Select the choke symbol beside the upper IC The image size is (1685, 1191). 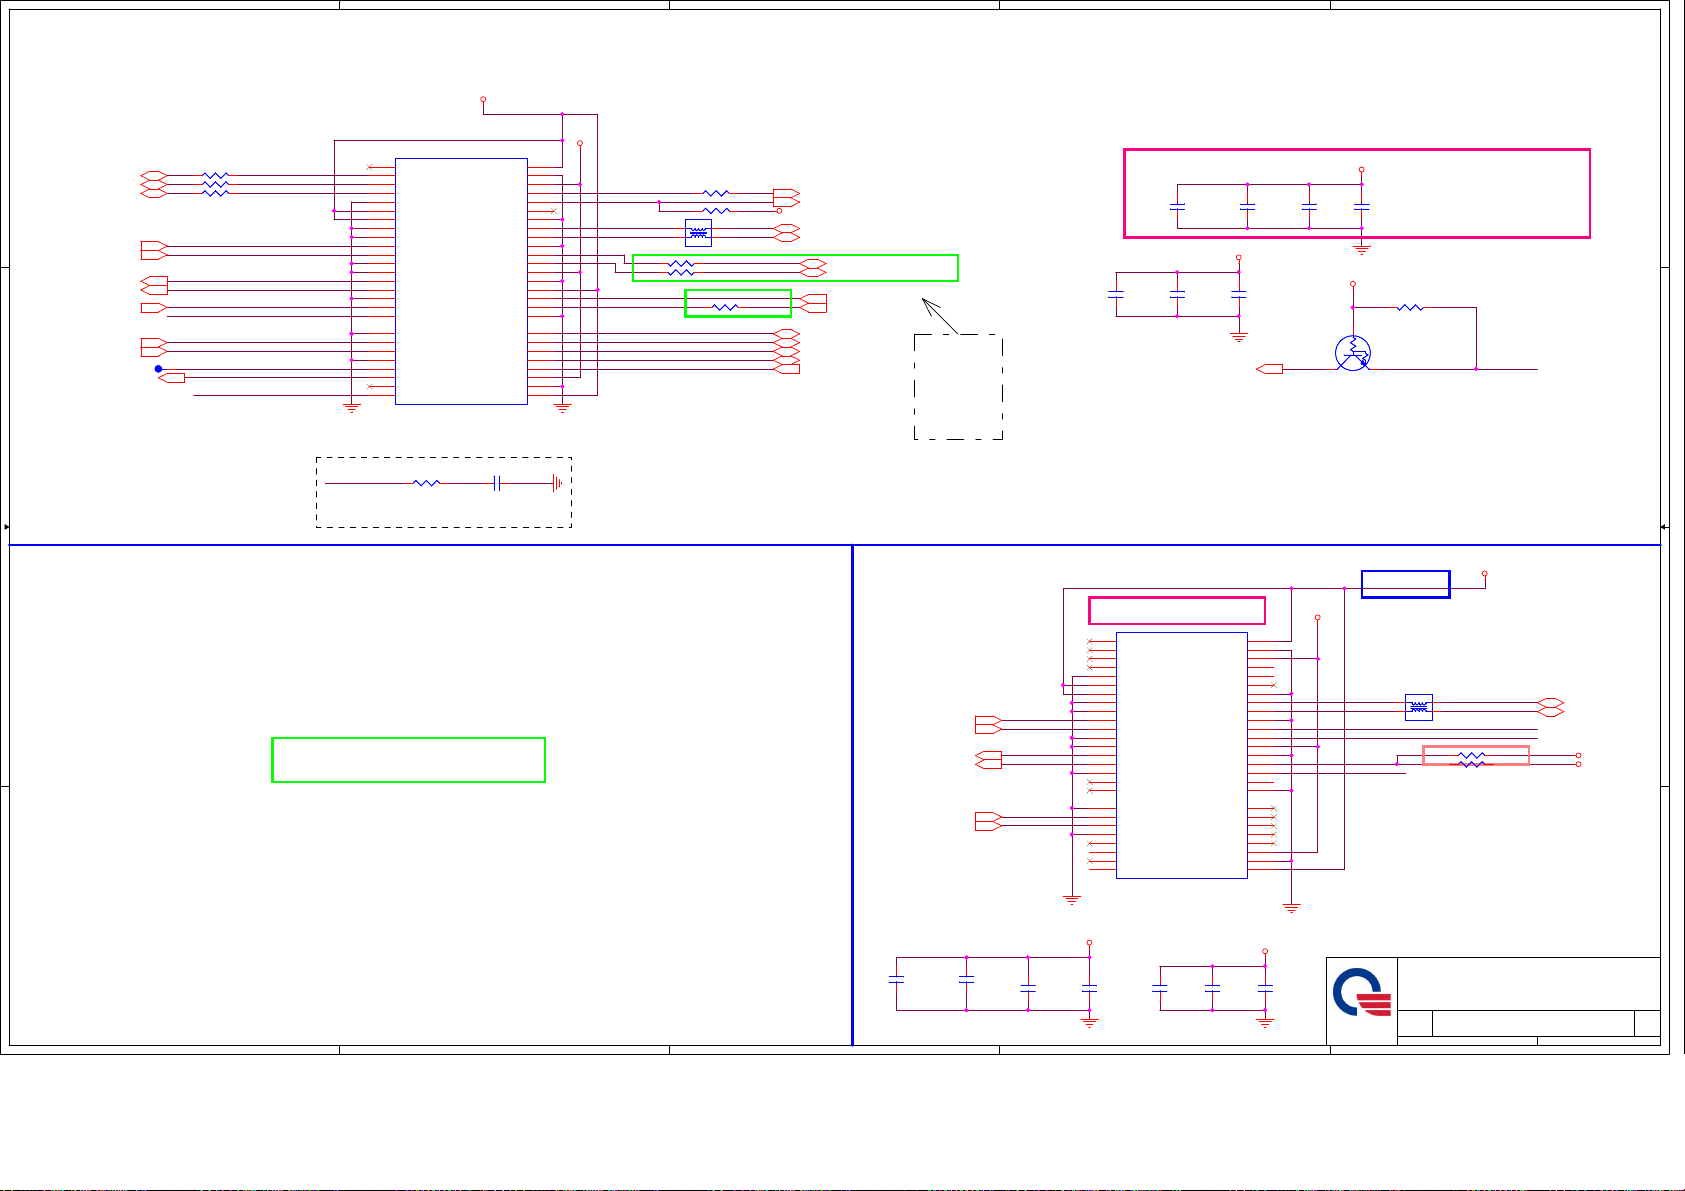pyautogui.click(x=698, y=233)
